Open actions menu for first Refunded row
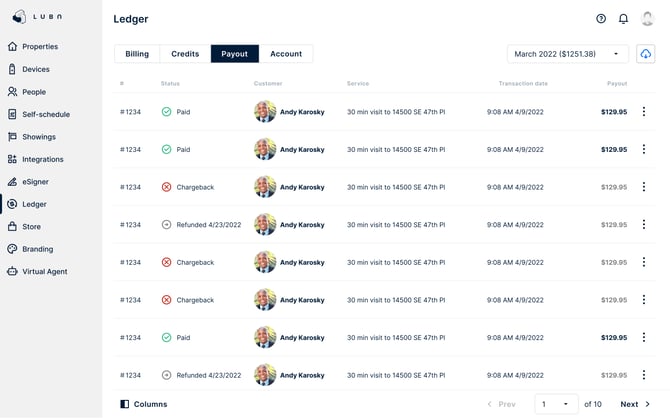This screenshot has height=418, width=670. pyautogui.click(x=644, y=224)
